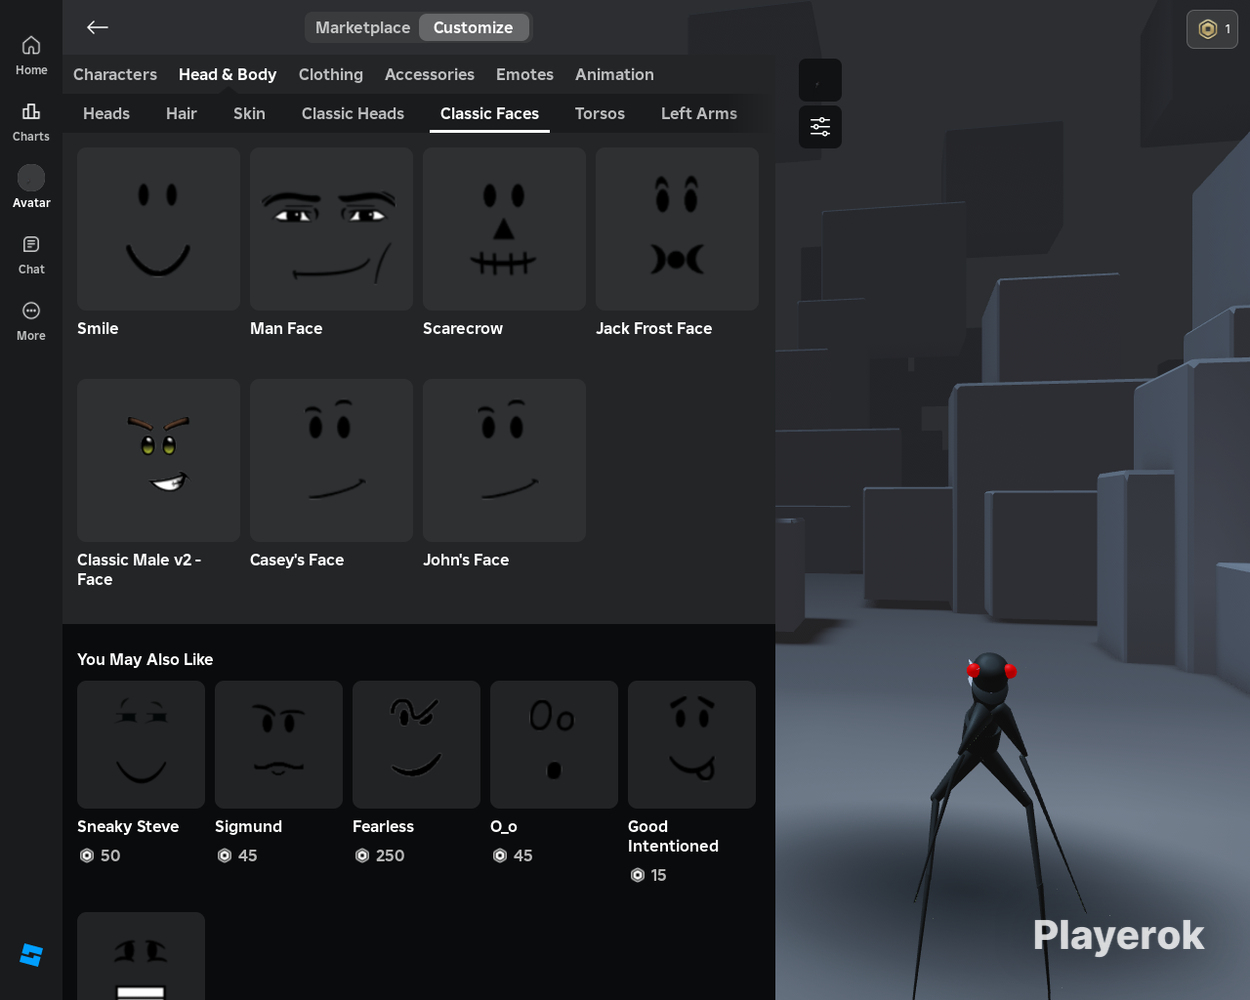Equip the Man Face thumbnail
The image size is (1250, 1000).
331,229
